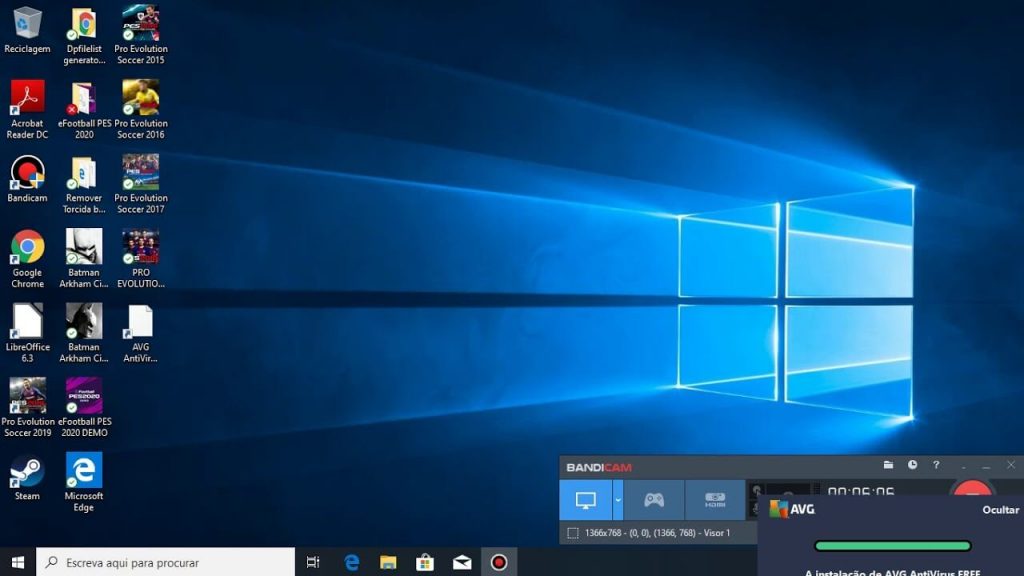The width and height of the screenshot is (1024, 576).
Task: Open Pro Evolution Soccer 2015
Action: 140,25
